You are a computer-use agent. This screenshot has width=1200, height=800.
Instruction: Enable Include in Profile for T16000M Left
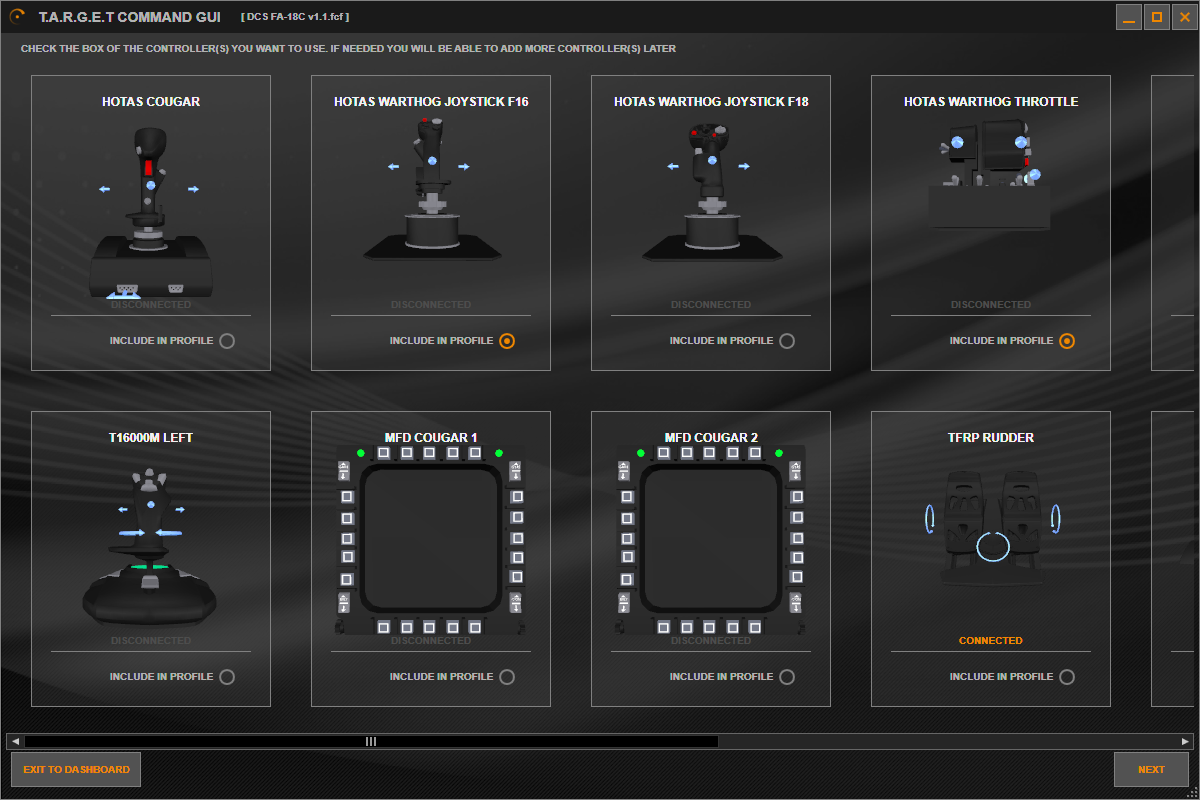coord(227,677)
